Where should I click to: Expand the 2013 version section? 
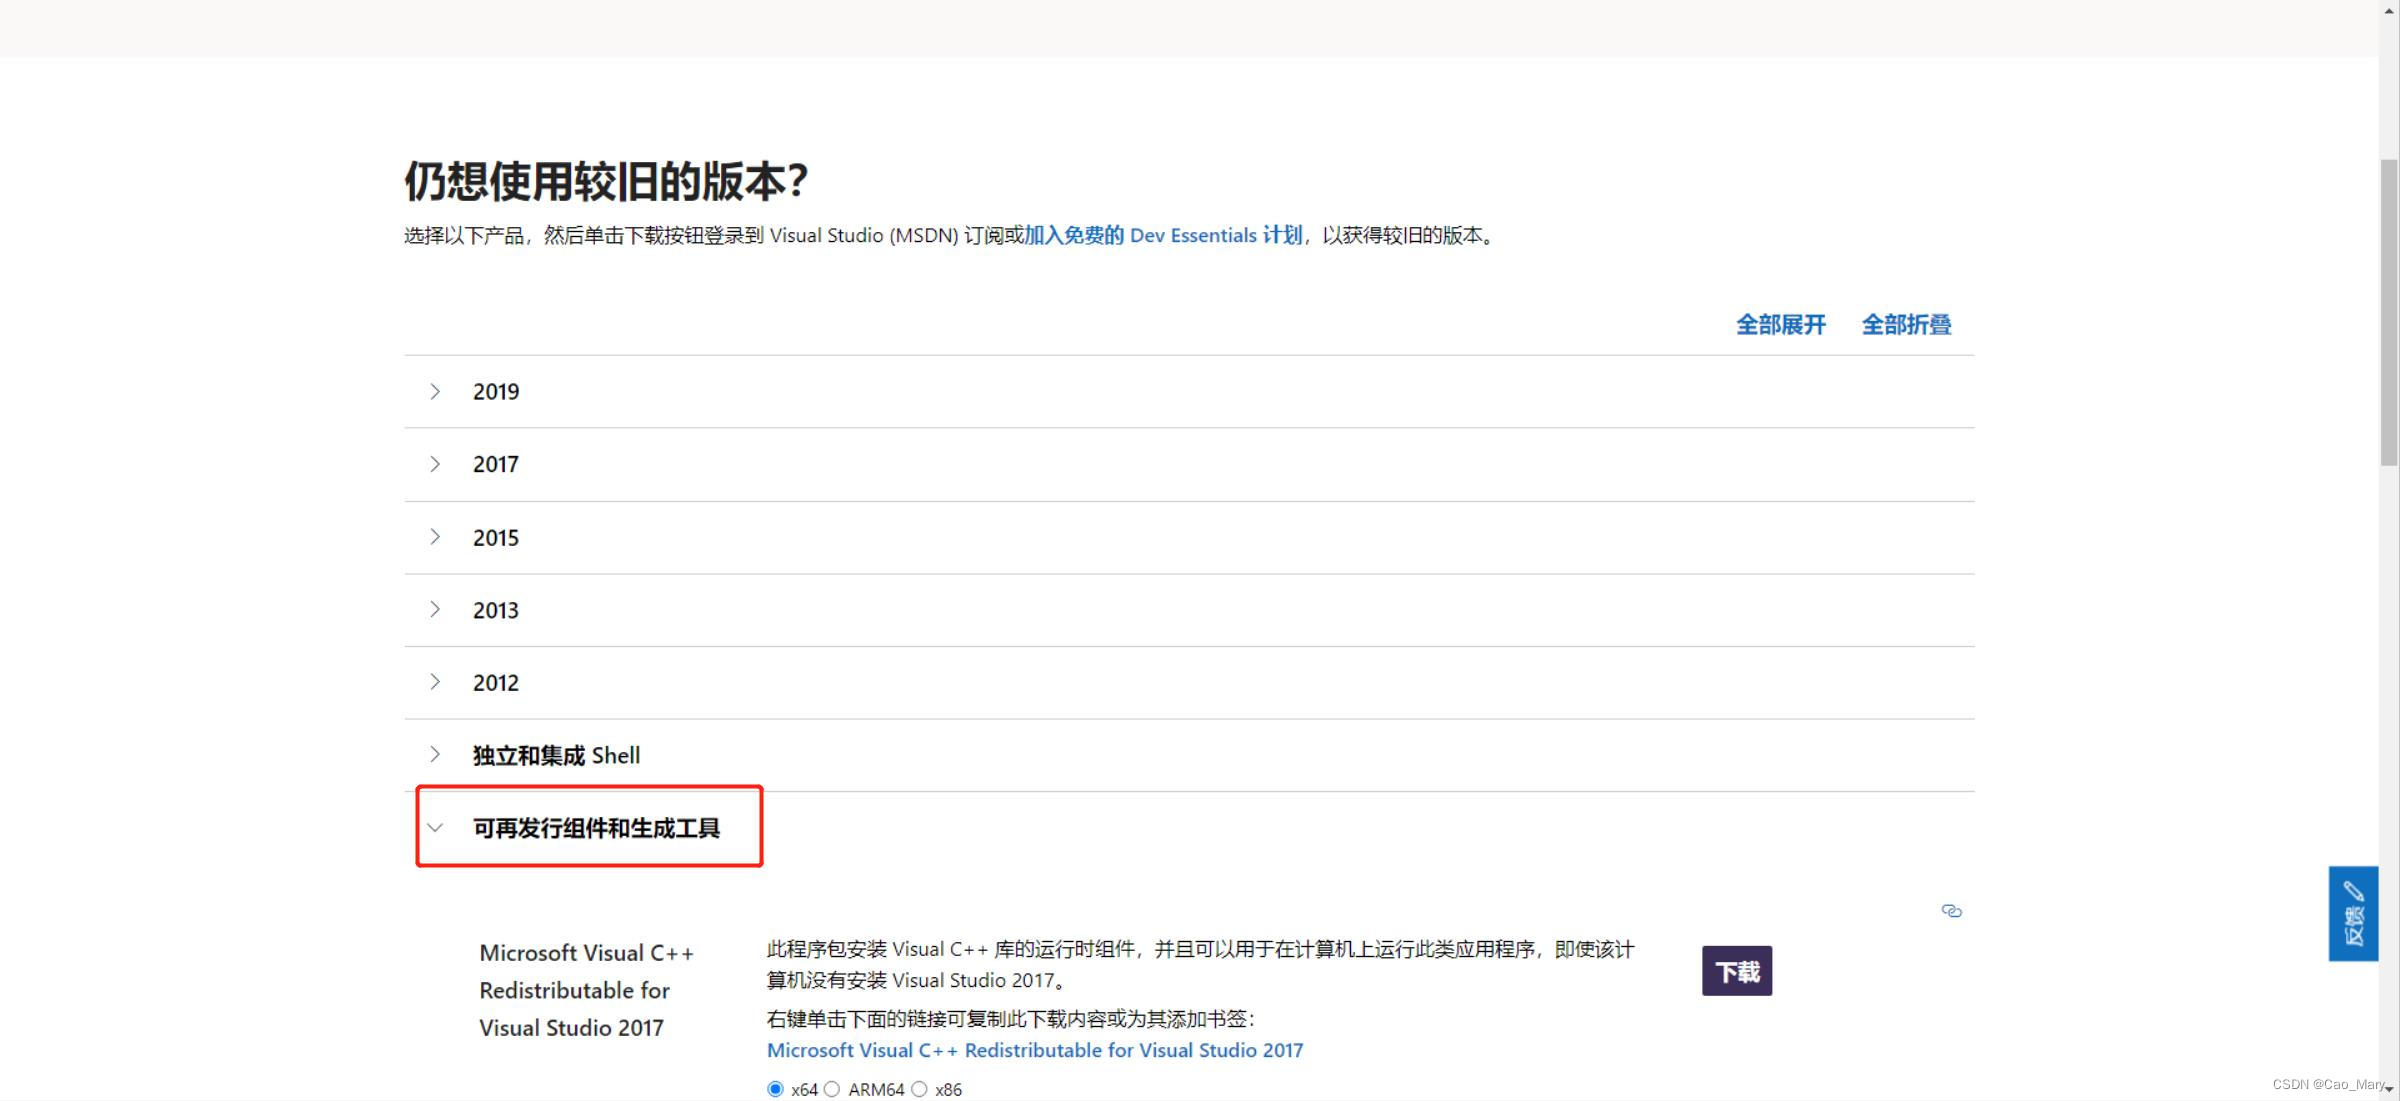(x=496, y=610)
